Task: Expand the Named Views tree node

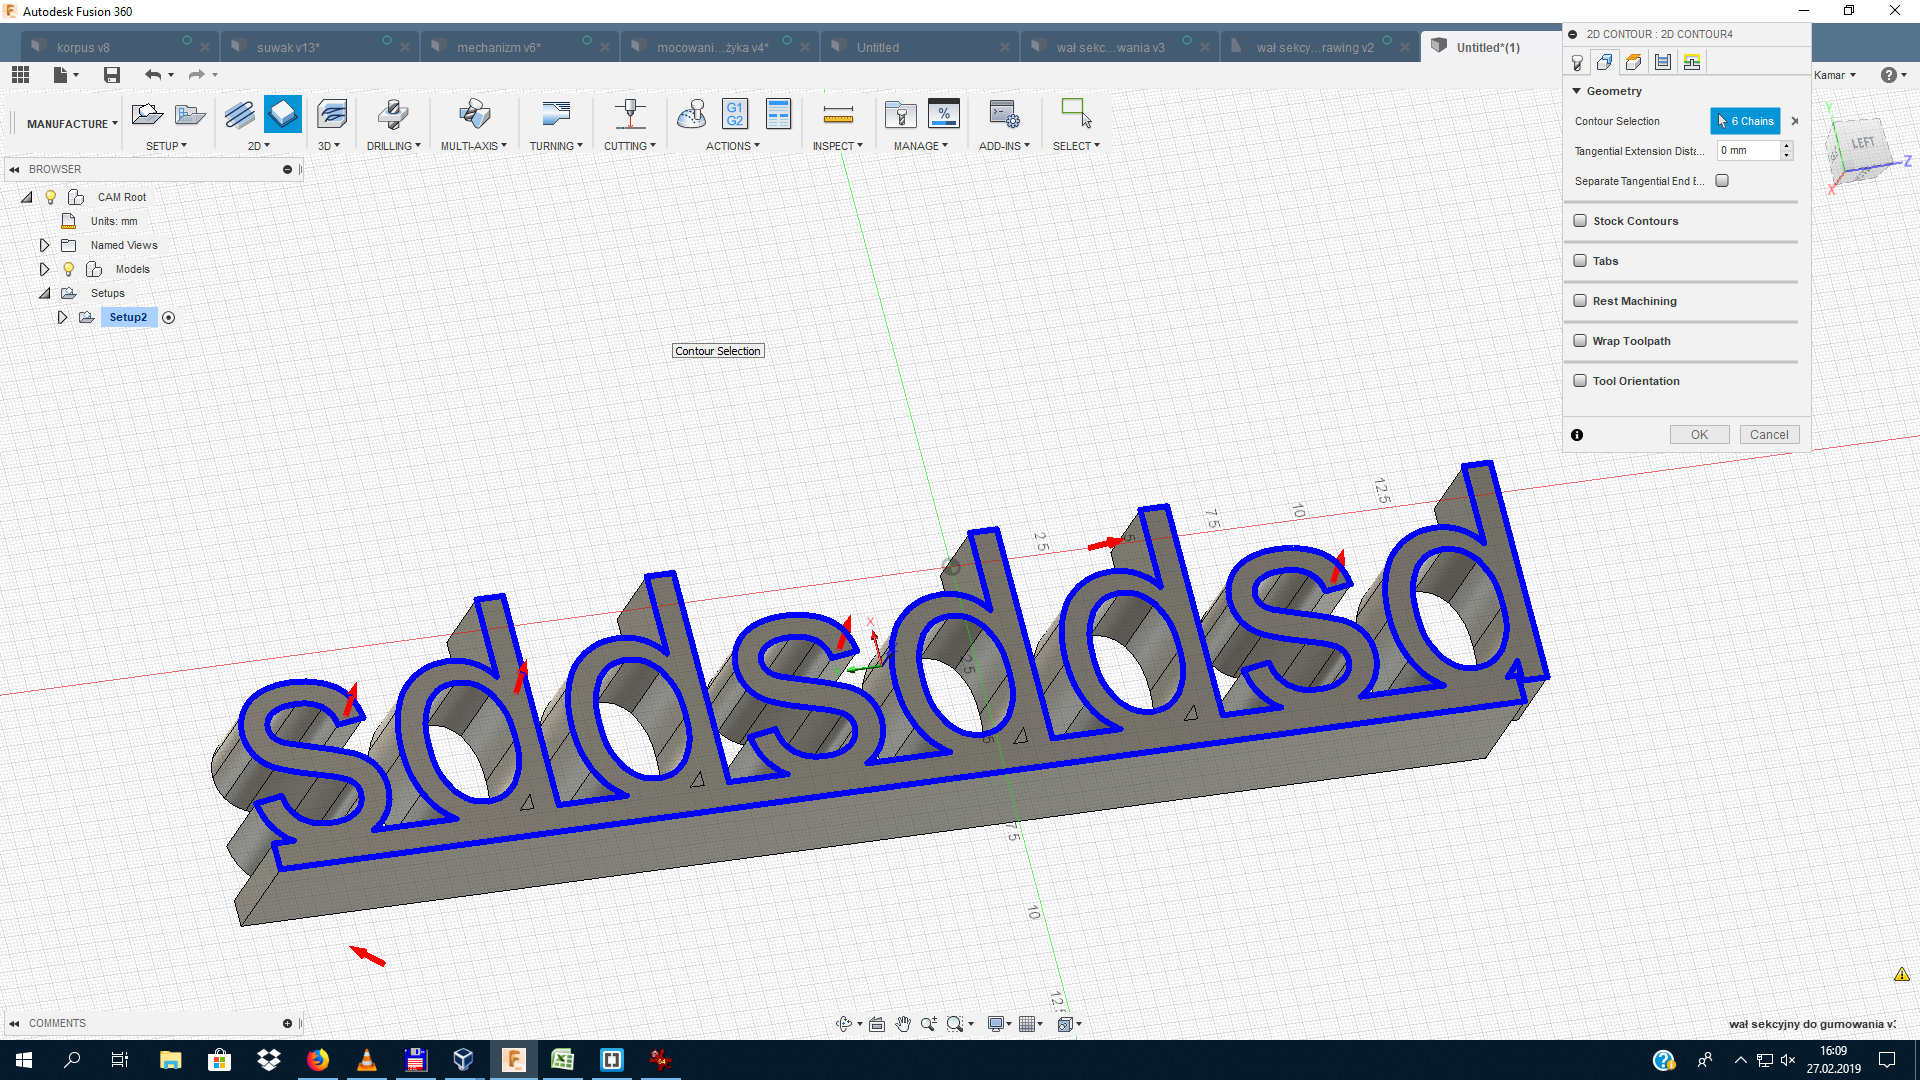Action: (44, 245)
